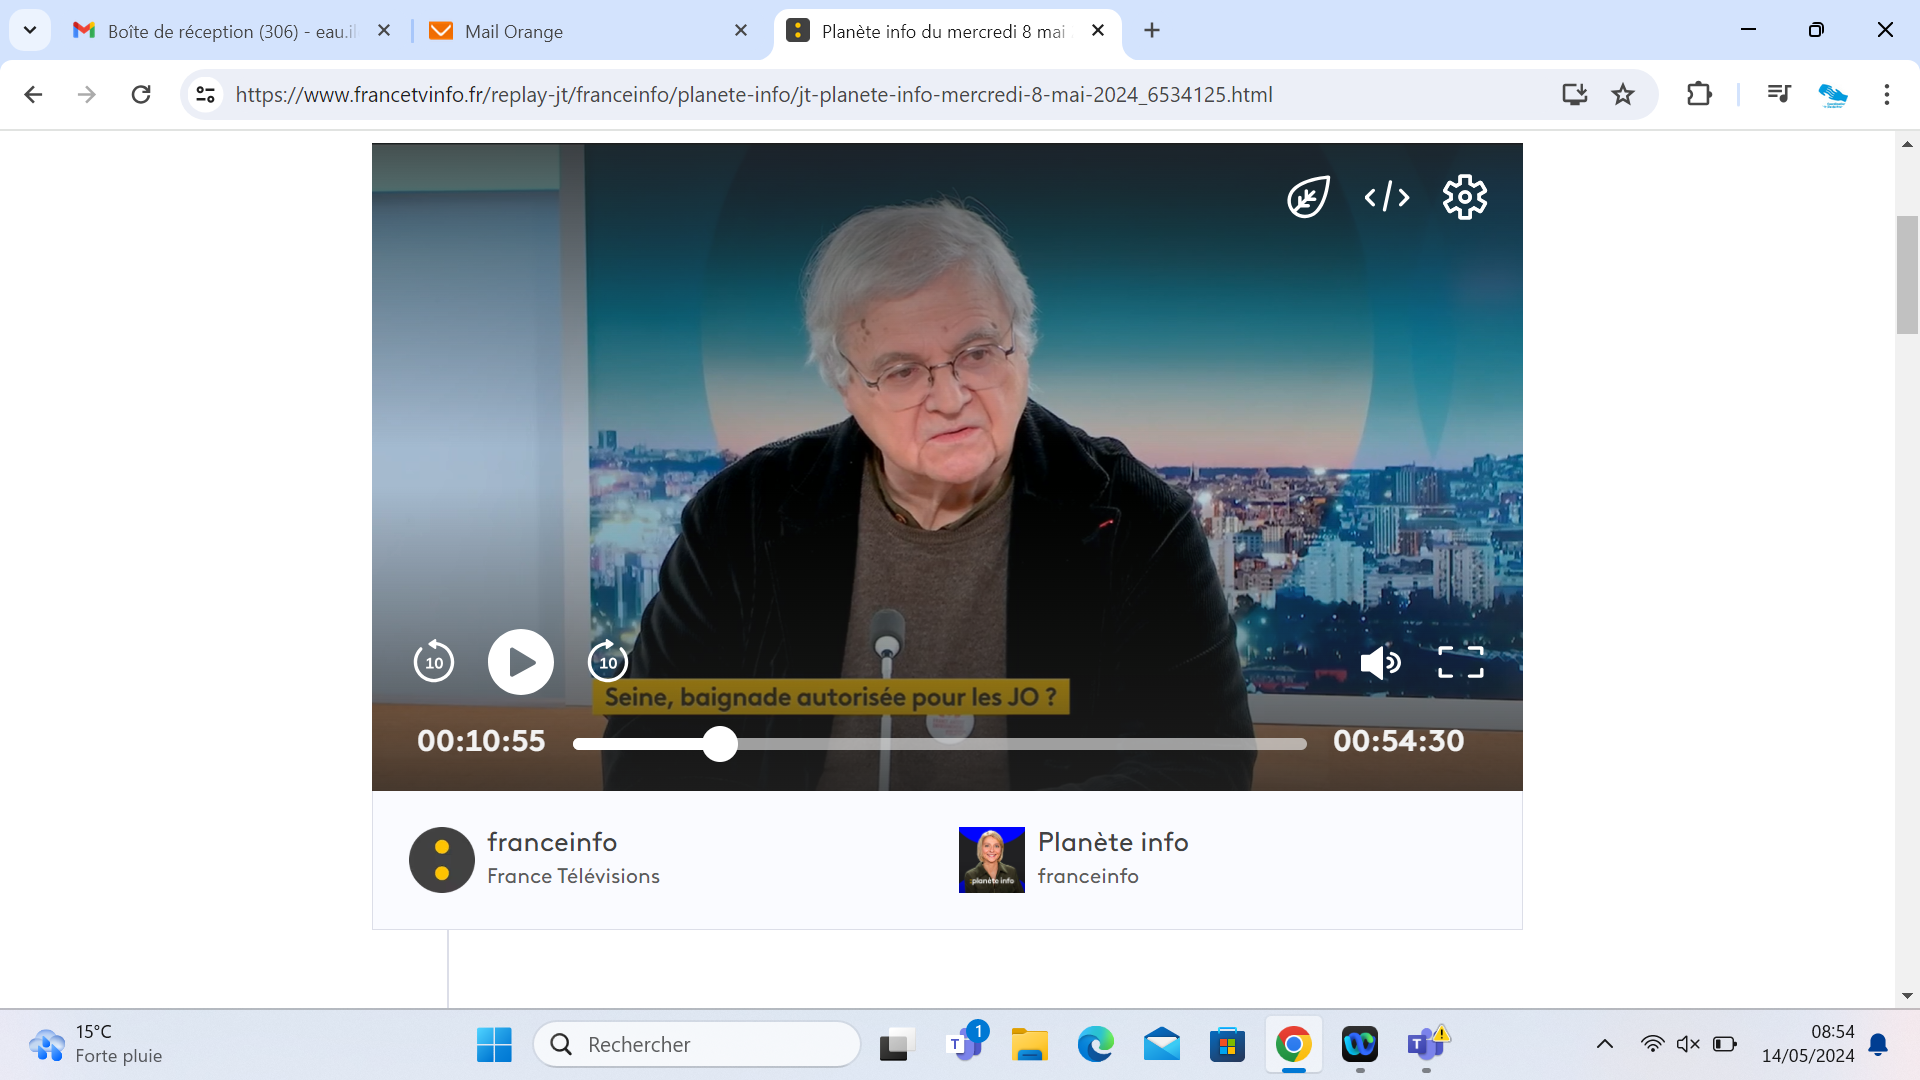The width and height of the screenshot is (1920, 1080).
Task: Open Teams icon with warning badge
Action: 1427,1044
